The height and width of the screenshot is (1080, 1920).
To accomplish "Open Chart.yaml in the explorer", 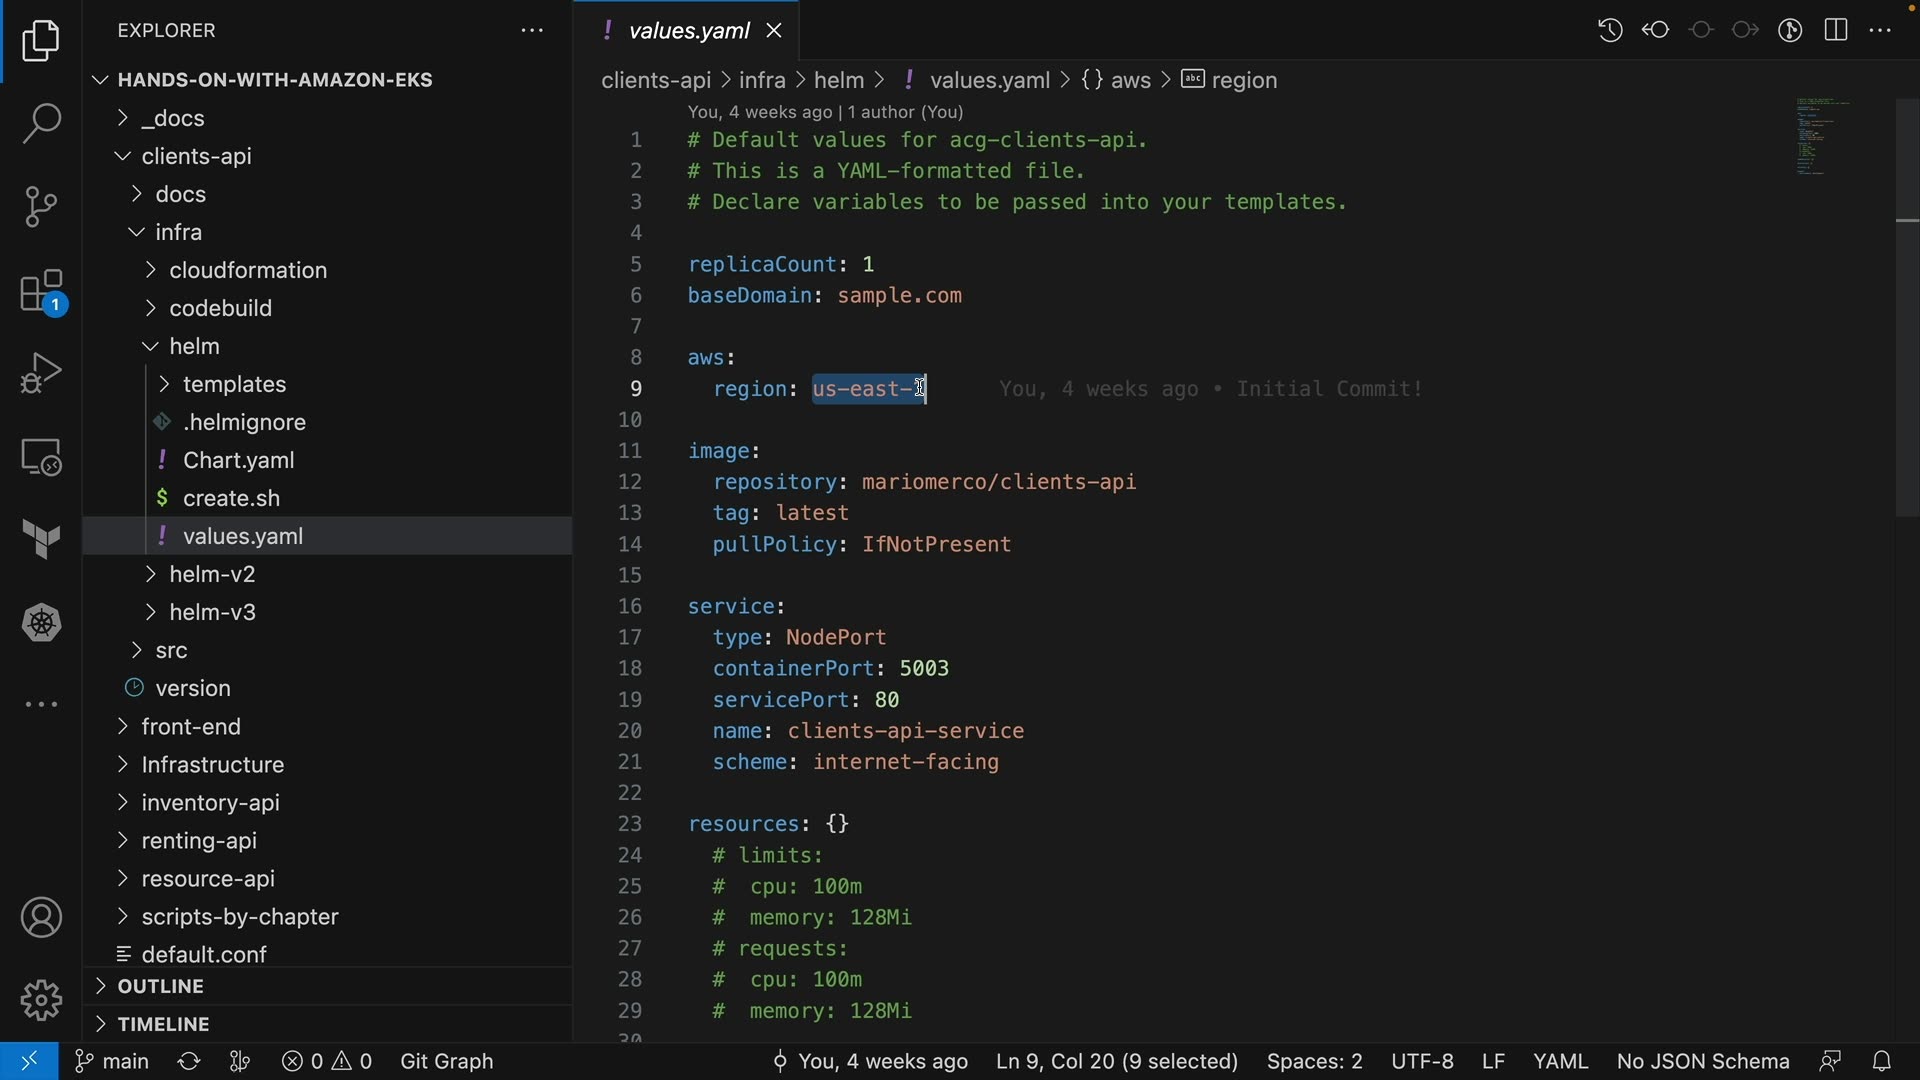I will (238, 461).
